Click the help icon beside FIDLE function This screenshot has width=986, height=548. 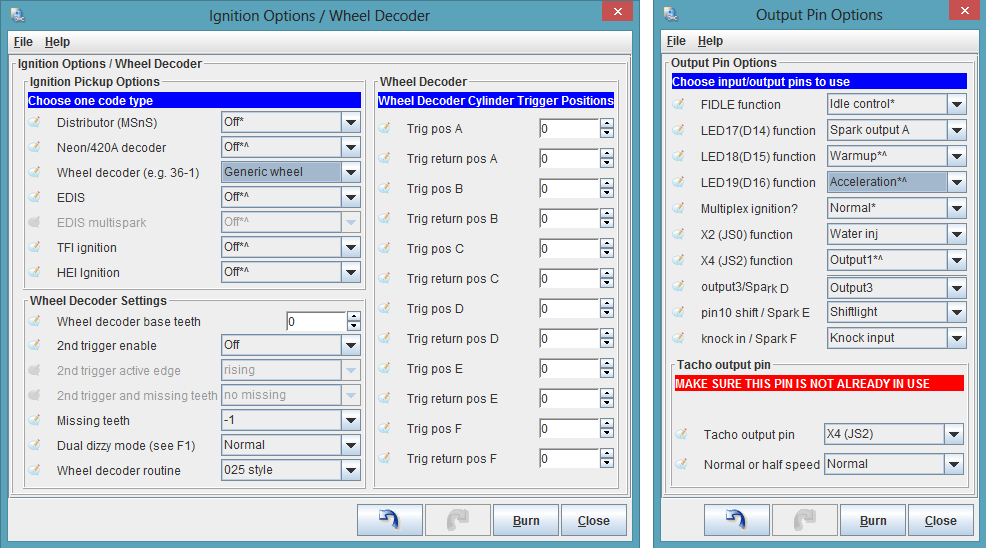coord(679,104)
